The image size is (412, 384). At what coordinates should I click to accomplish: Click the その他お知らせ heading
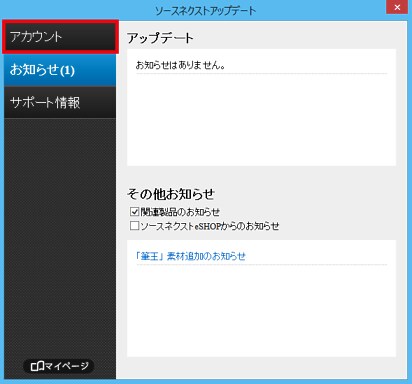(171, 194)
